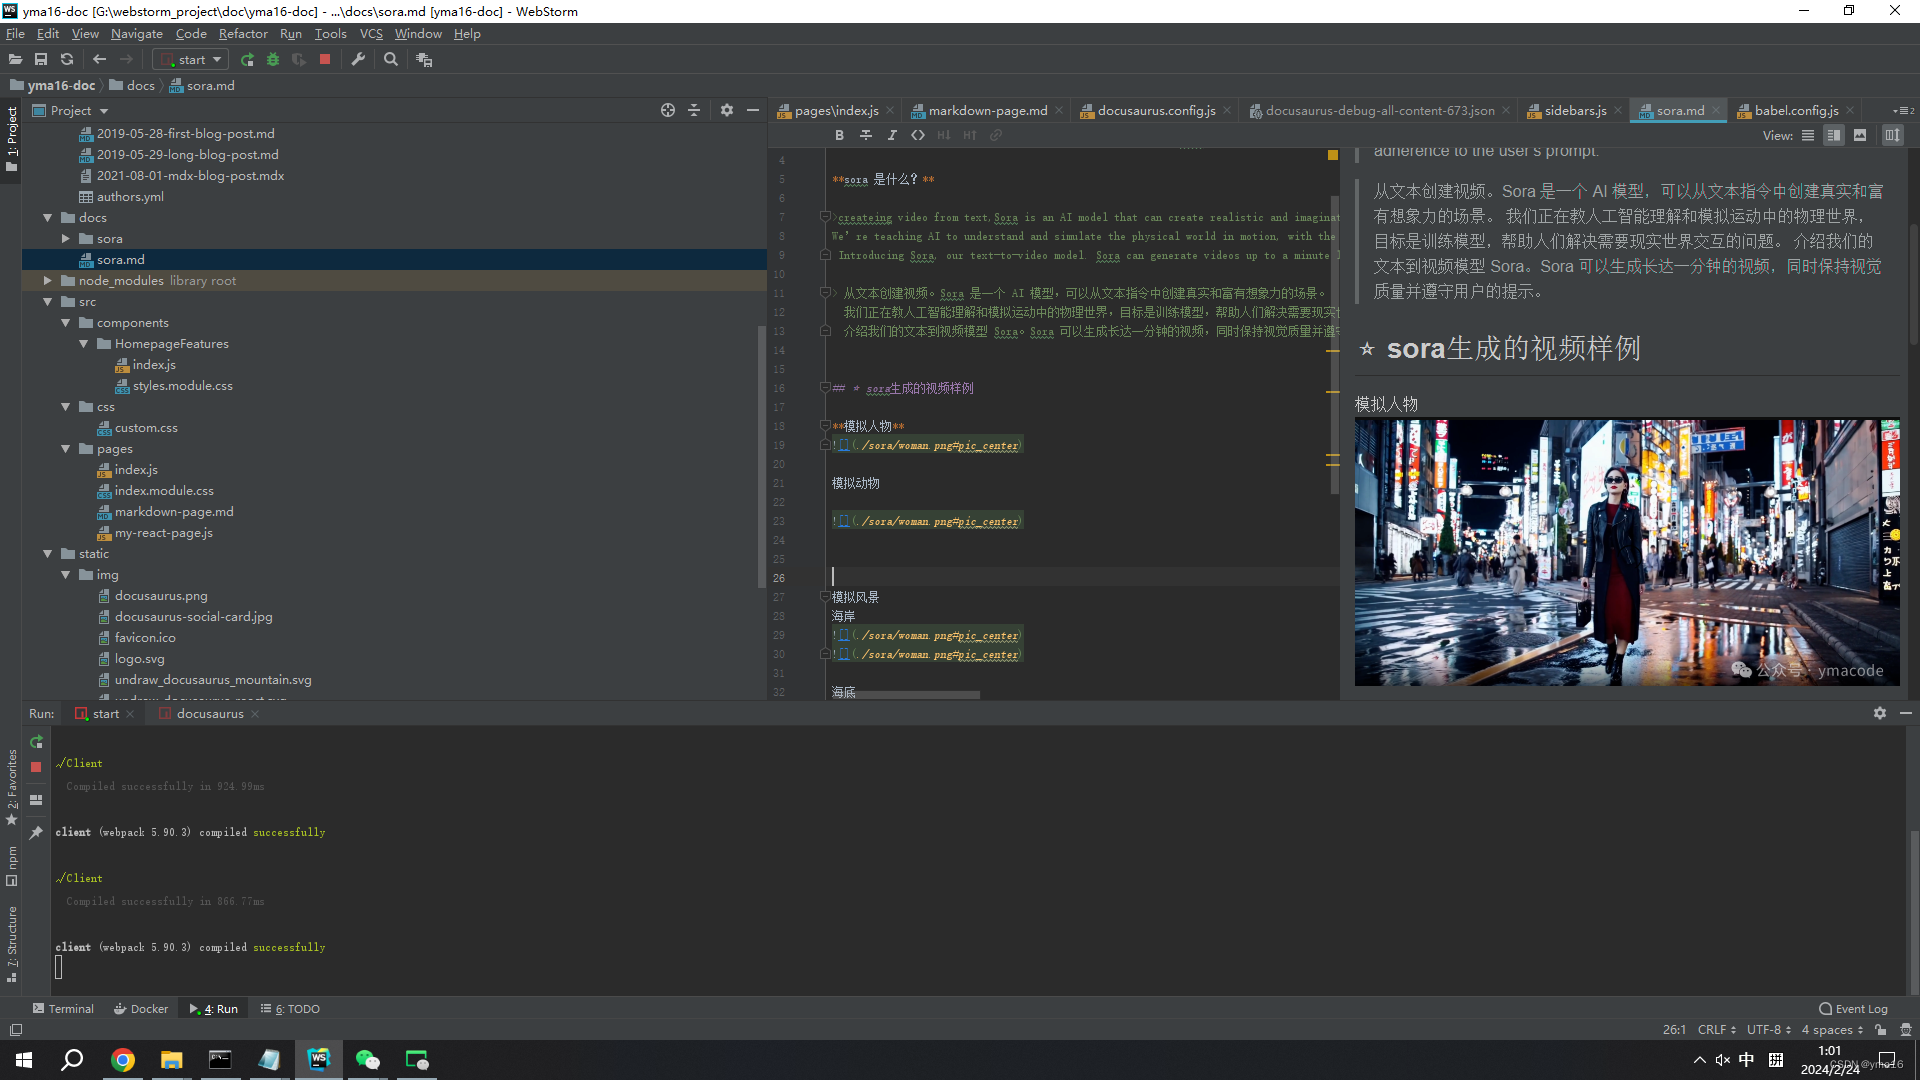Collapse the HomepageFeatures folder
Image resolution: width=1920 pixels, height=1080 pixels.
(x=83, y=344)
